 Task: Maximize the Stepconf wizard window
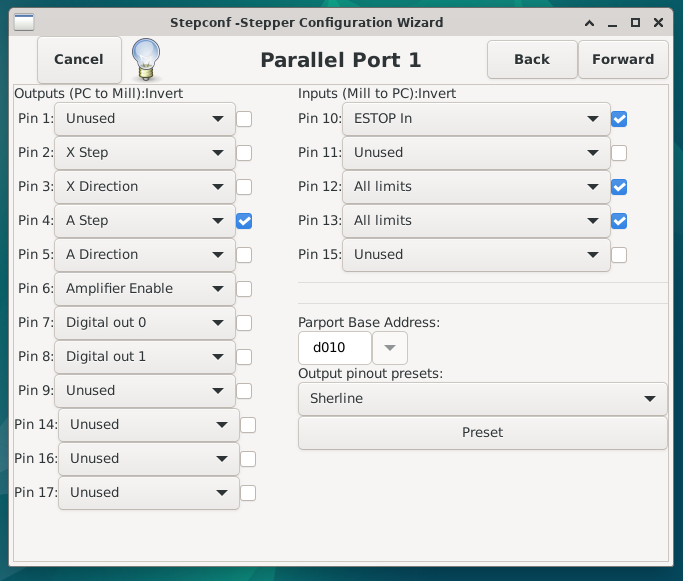click(636, 23)
